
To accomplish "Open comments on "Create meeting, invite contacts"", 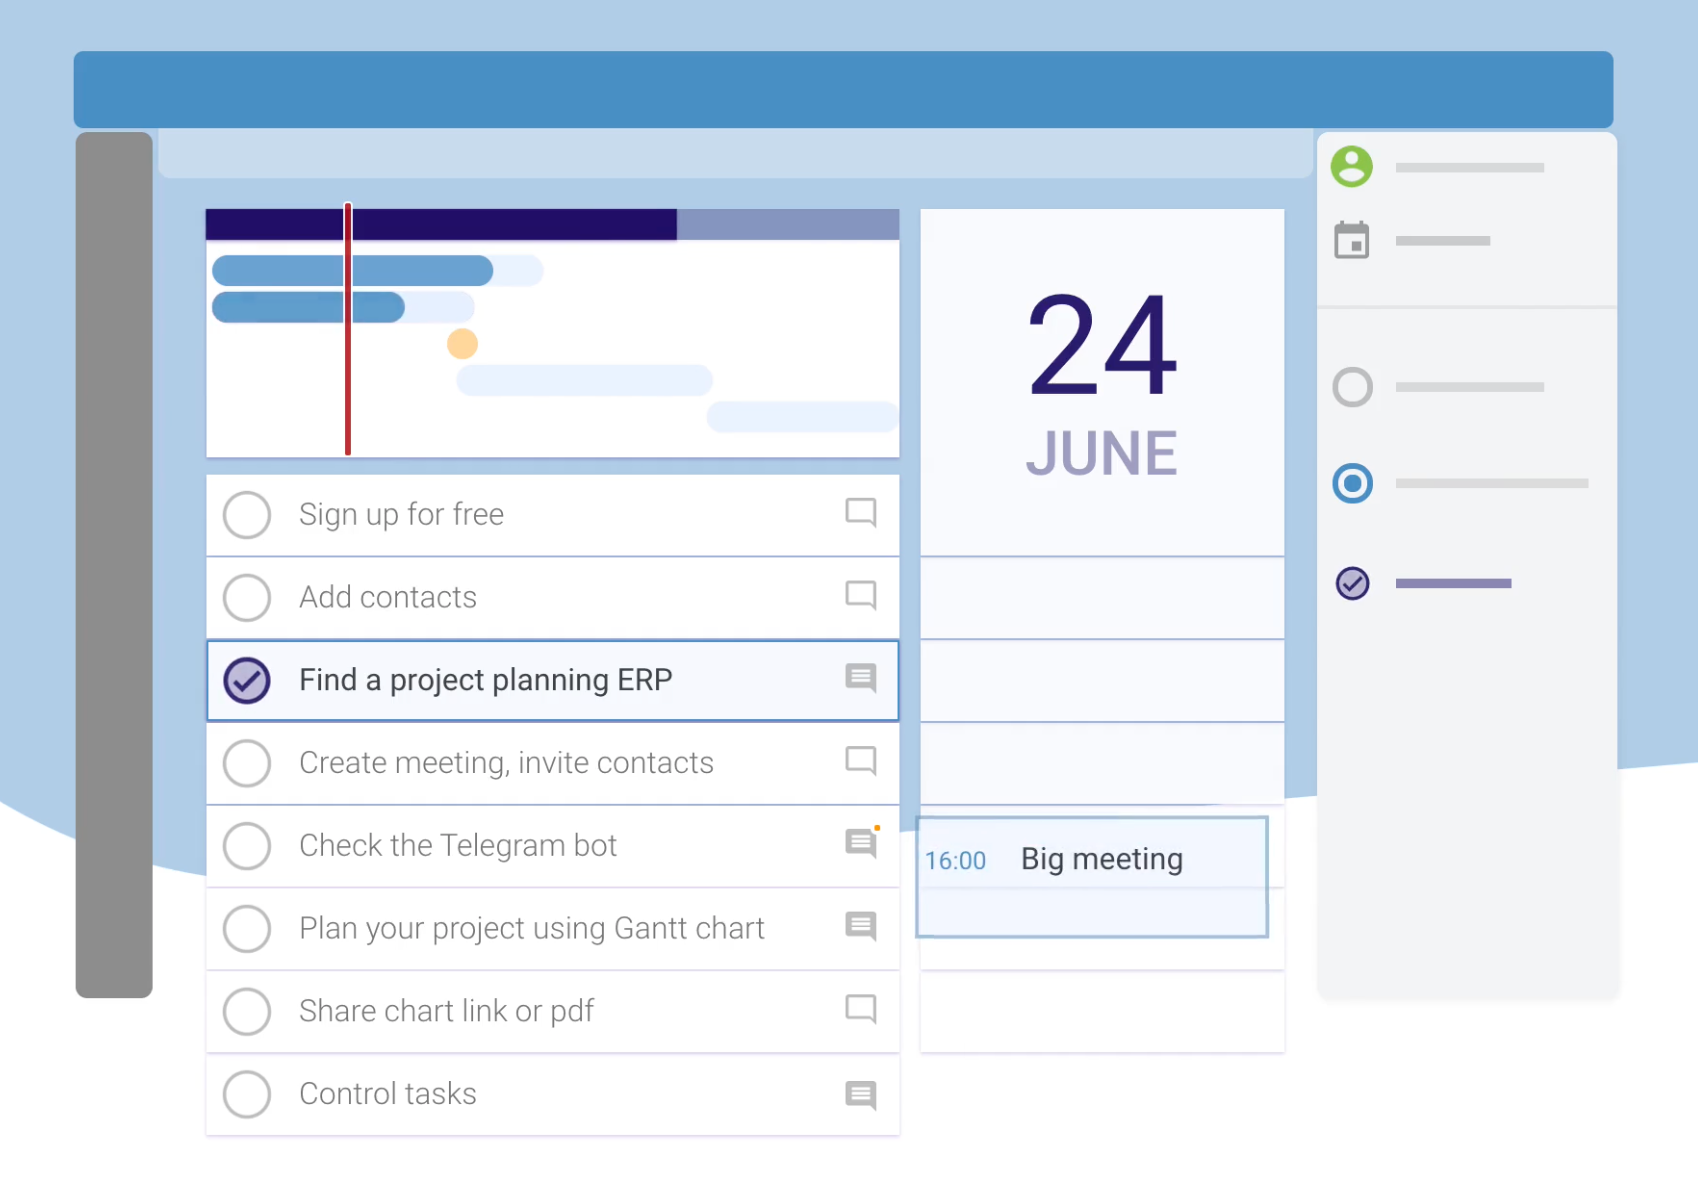I will pyautogui.click(x=860, y=761).
